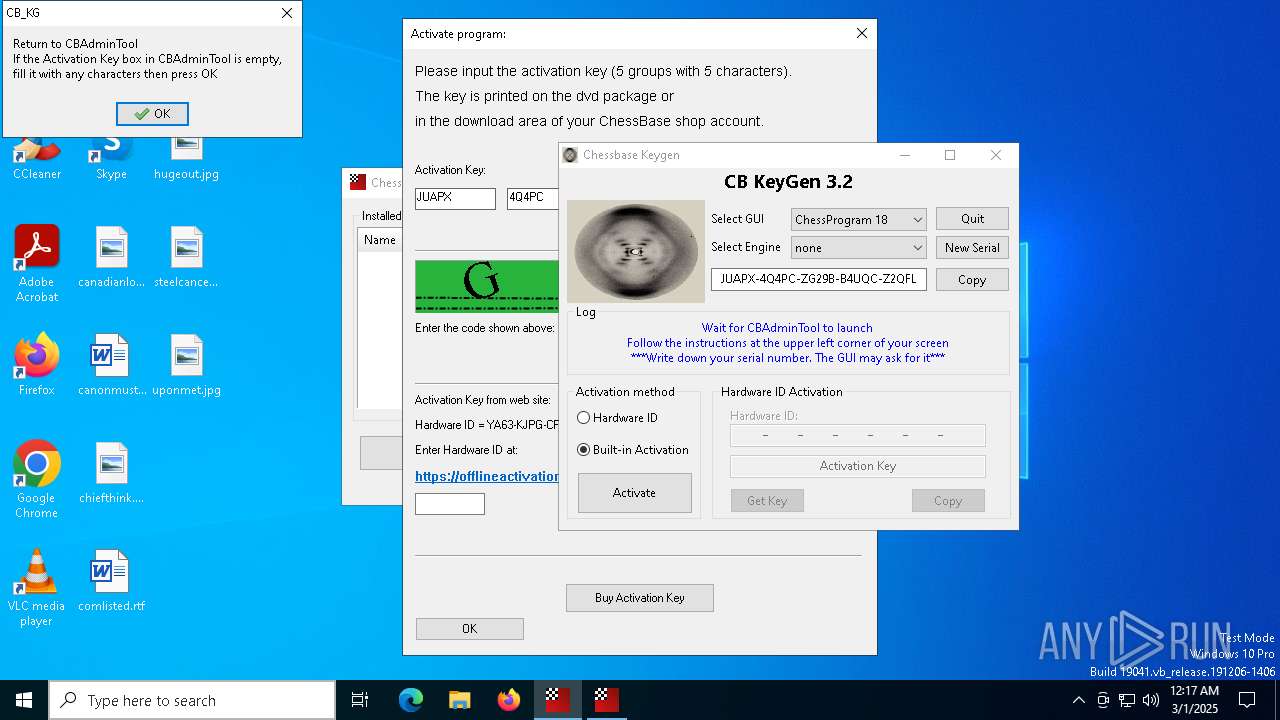Click OK in CB_KG dialog
The width and height of the screenshot is (1280, 720).
[x=152, y=114]
